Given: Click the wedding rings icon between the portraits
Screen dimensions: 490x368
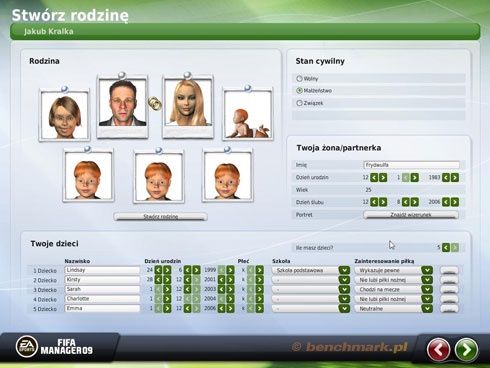Looking at the screenshot, I should (155, 104).
